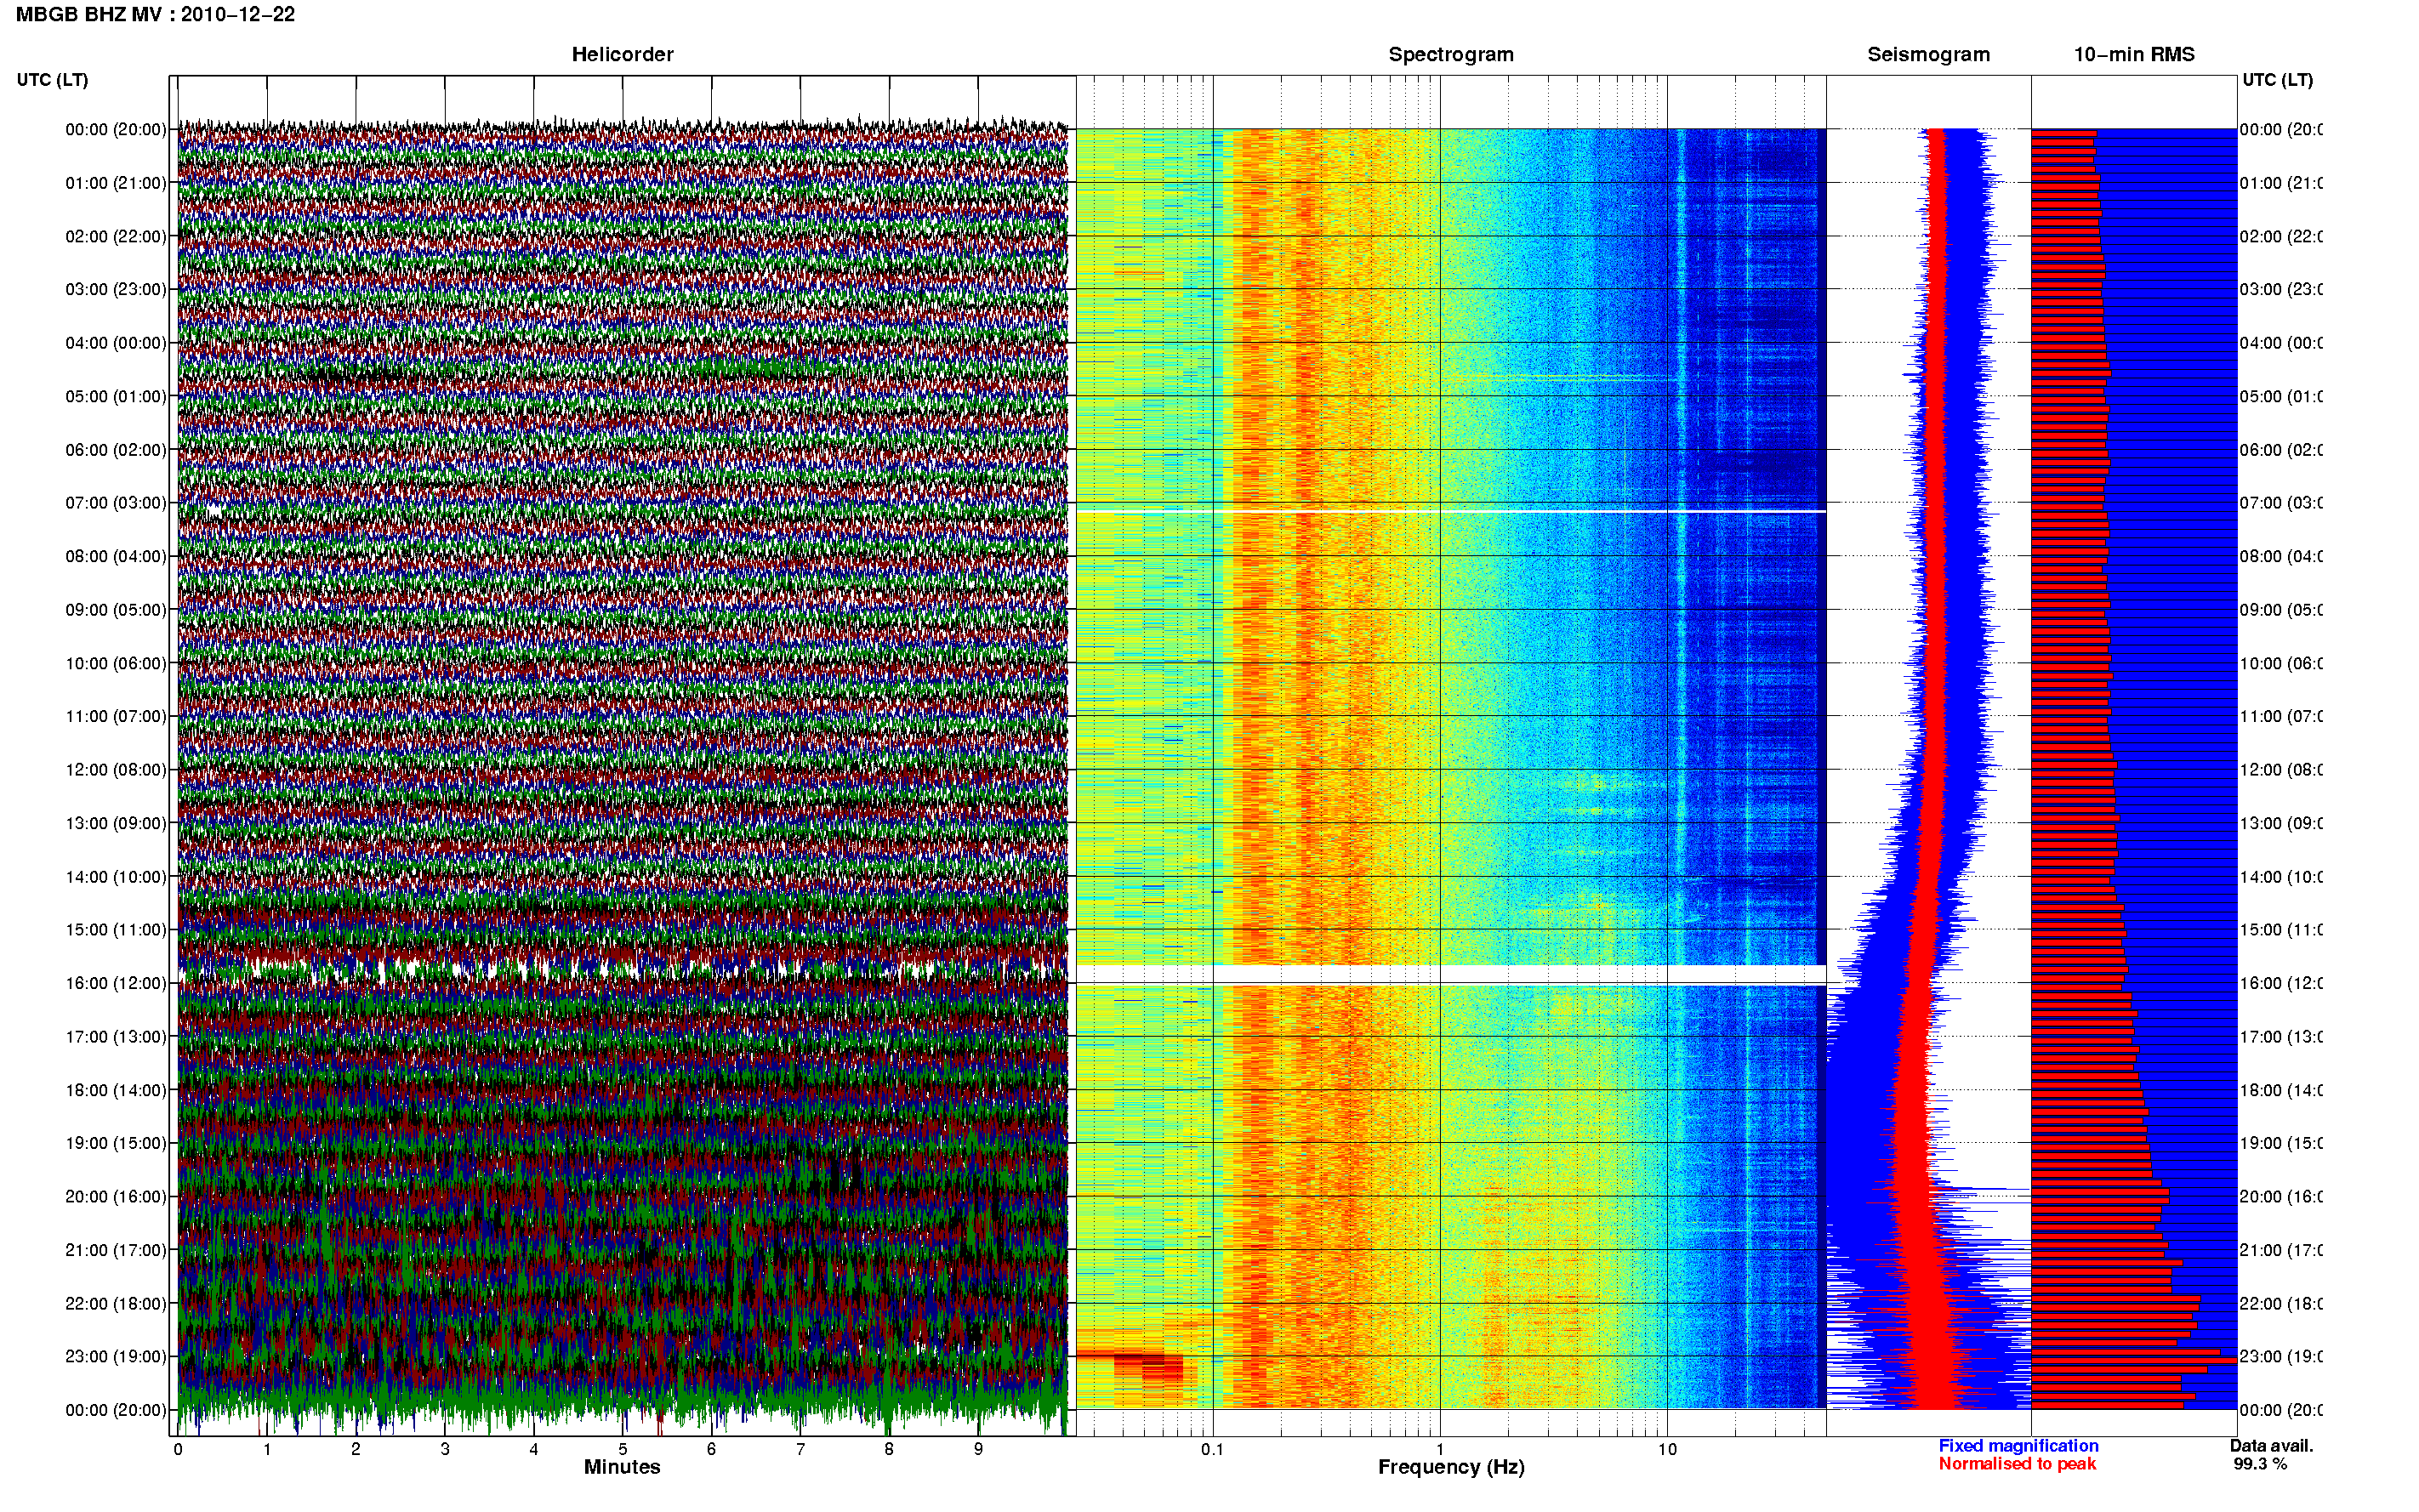This screenshot has width=2419, height=1512.
Task: Click left axis label 22:00 (18:00)
Action: tap(116, 1303)
